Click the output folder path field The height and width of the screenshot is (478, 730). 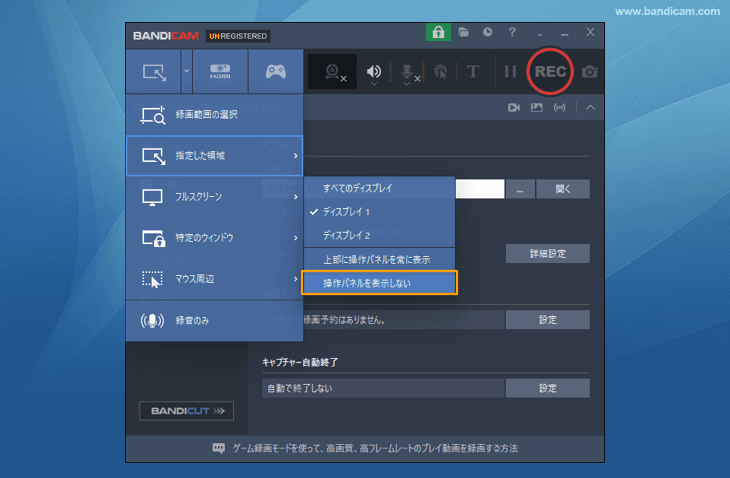(x=480, y=189)
